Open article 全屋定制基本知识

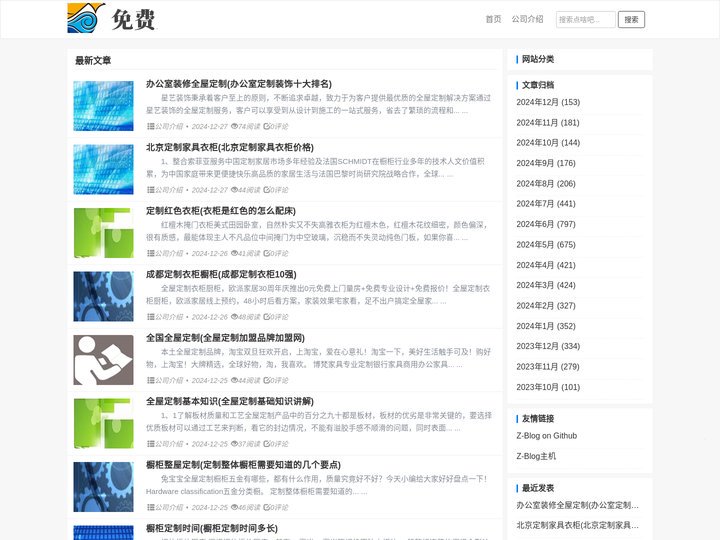[x=230, y=401]
